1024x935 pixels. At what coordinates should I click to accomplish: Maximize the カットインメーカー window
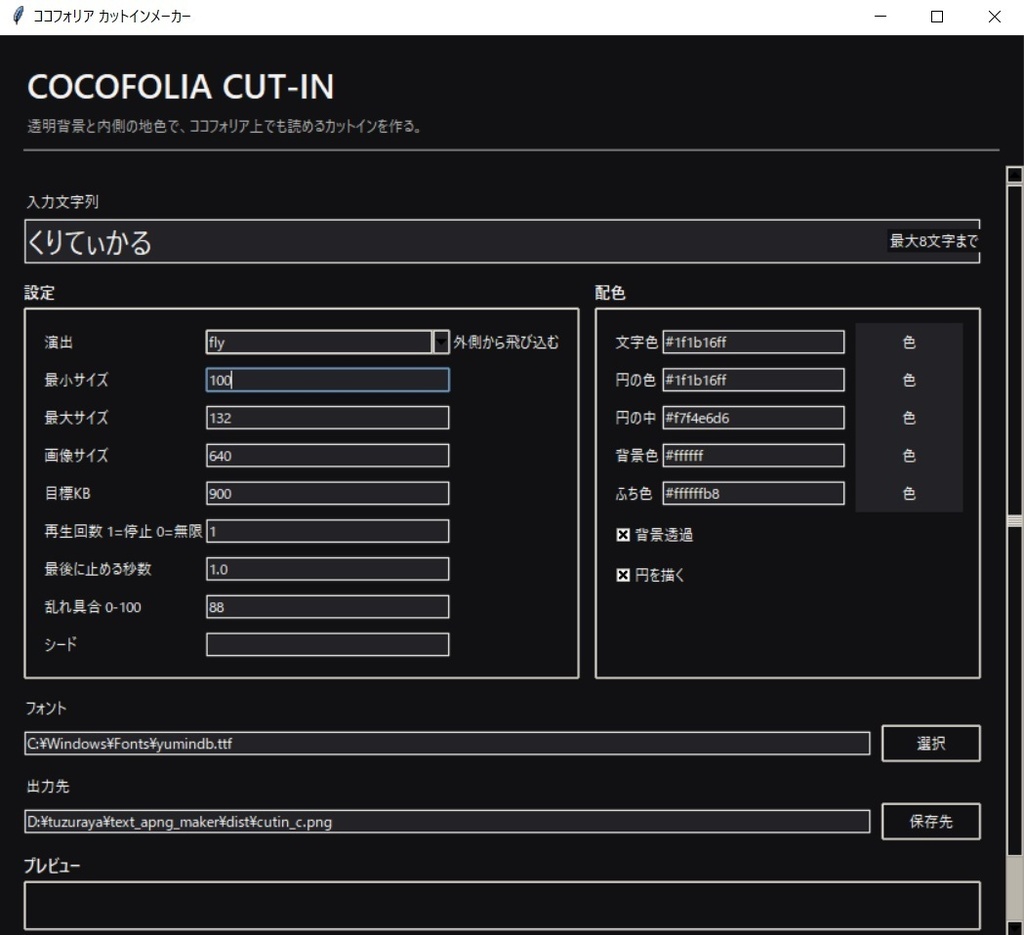936,16
